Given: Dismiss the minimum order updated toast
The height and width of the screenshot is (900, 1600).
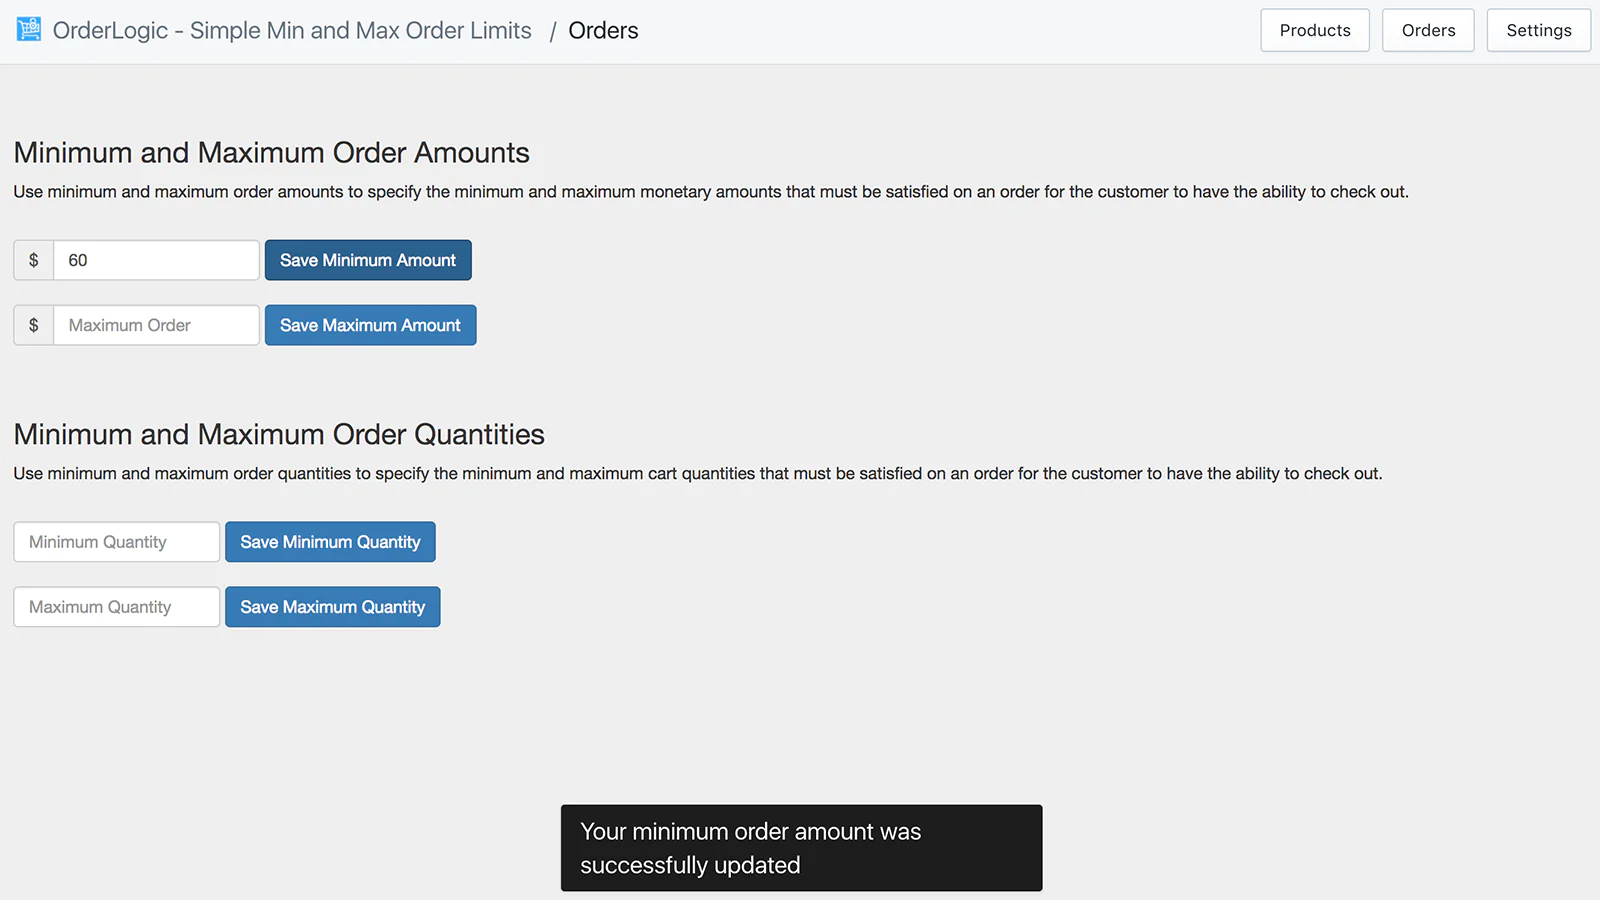Looking at the screenshot, I should point(801,848).
